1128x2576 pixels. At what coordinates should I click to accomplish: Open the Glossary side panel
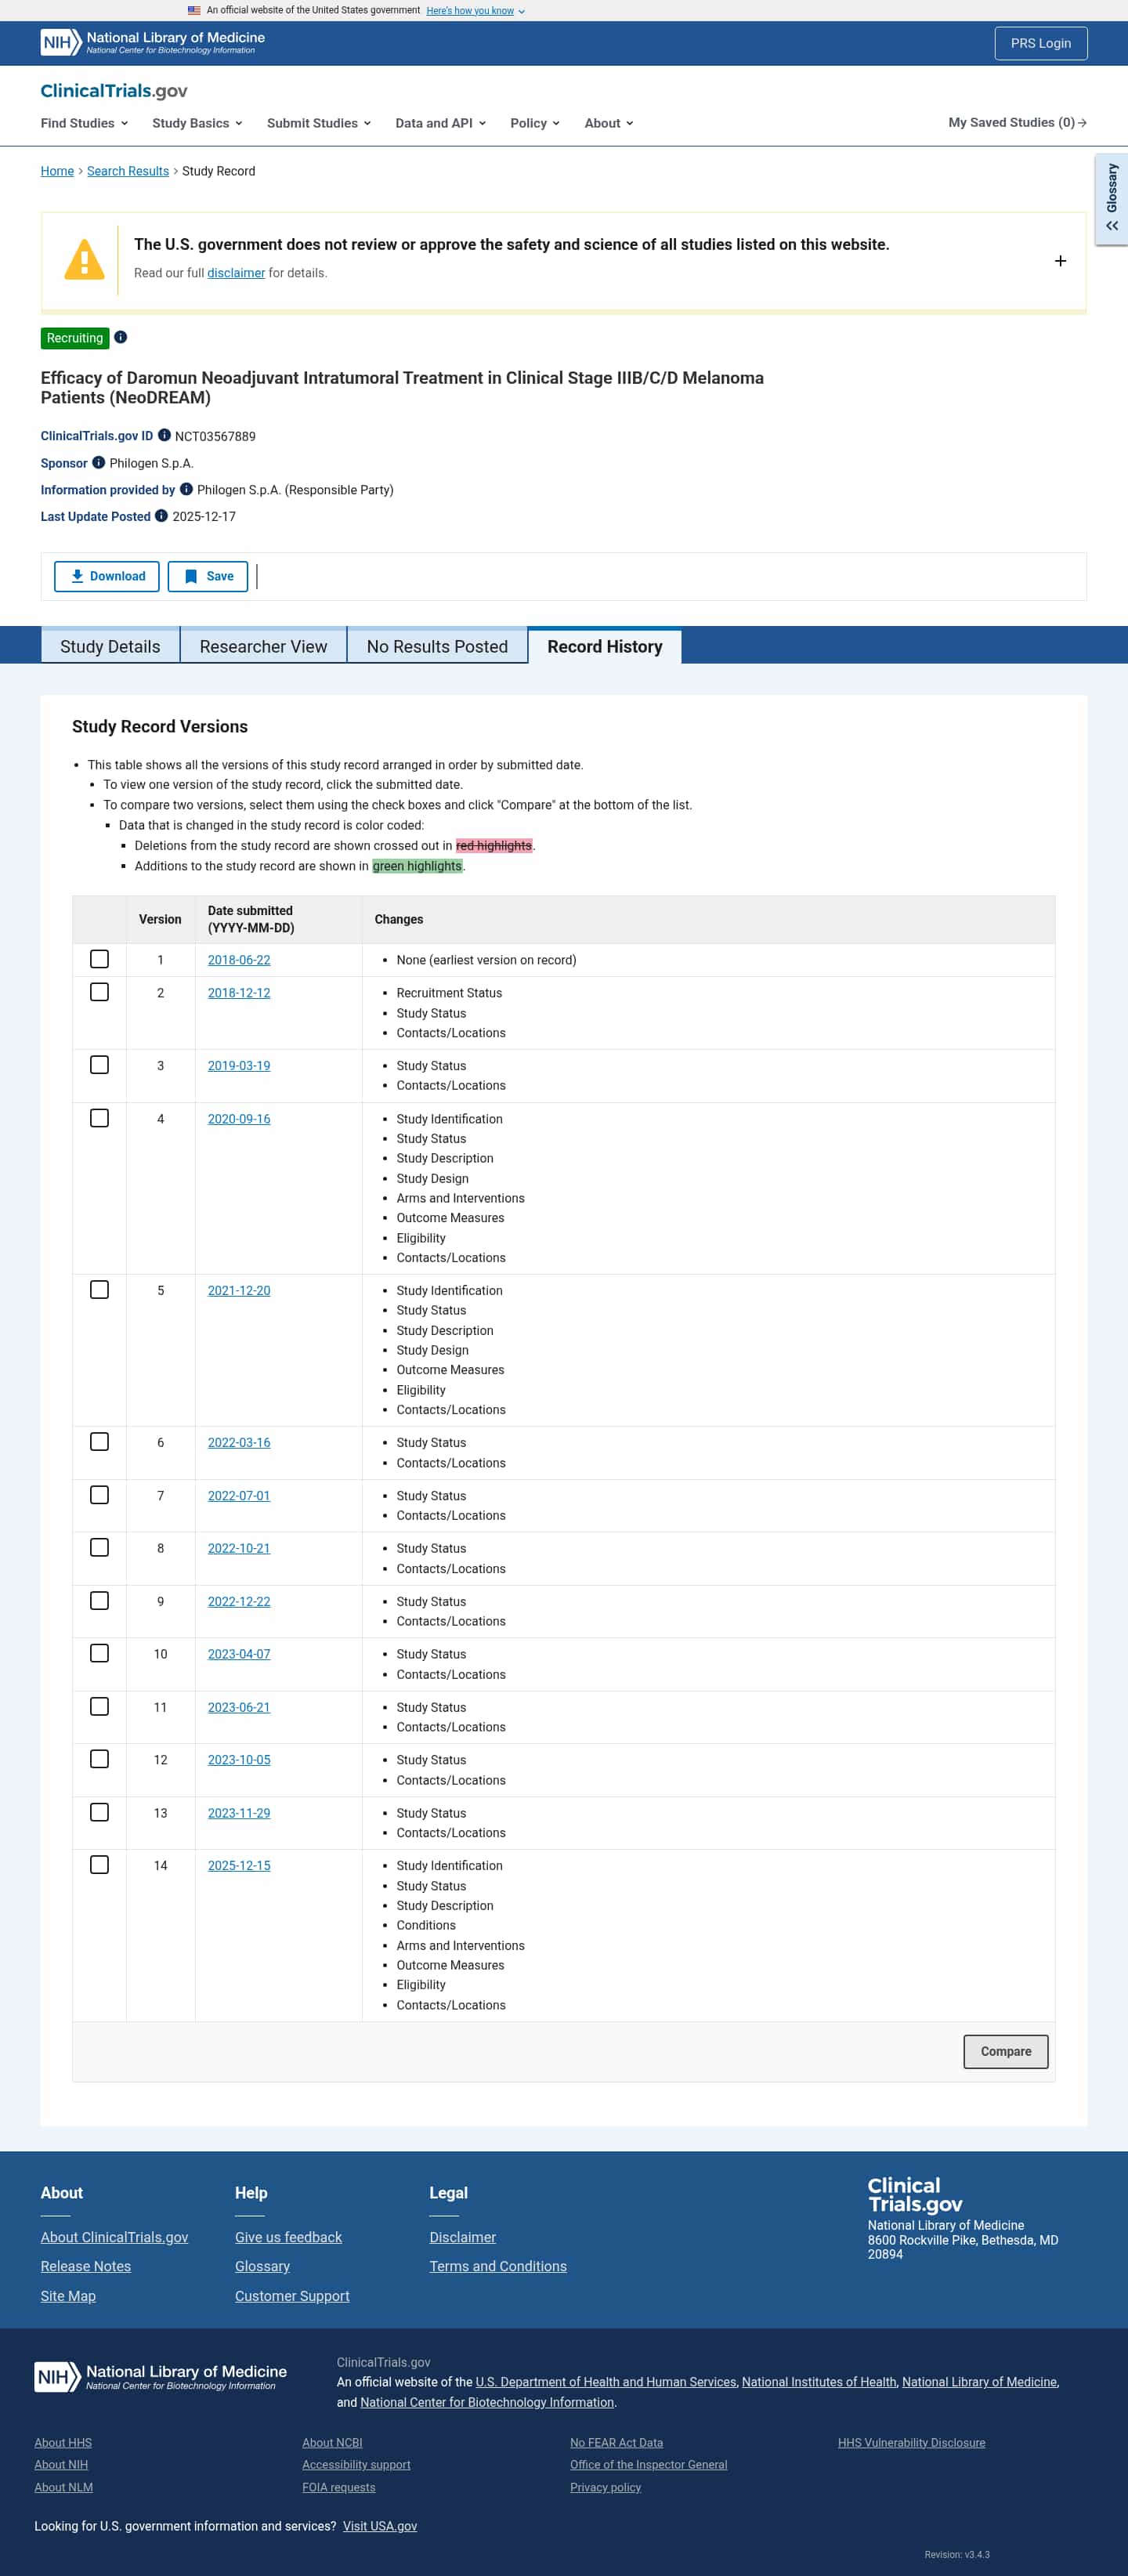click(x=1111, y=199)
